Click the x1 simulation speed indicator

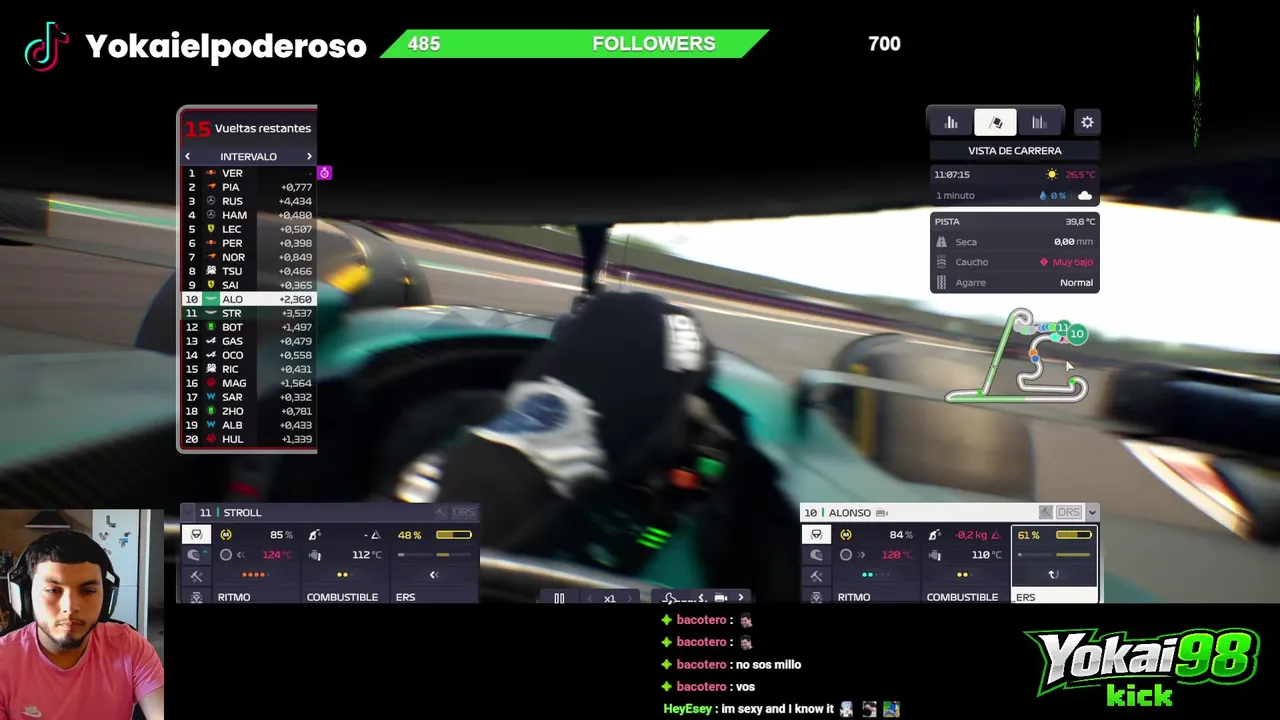pyautogui.click(x=609, y=598)
